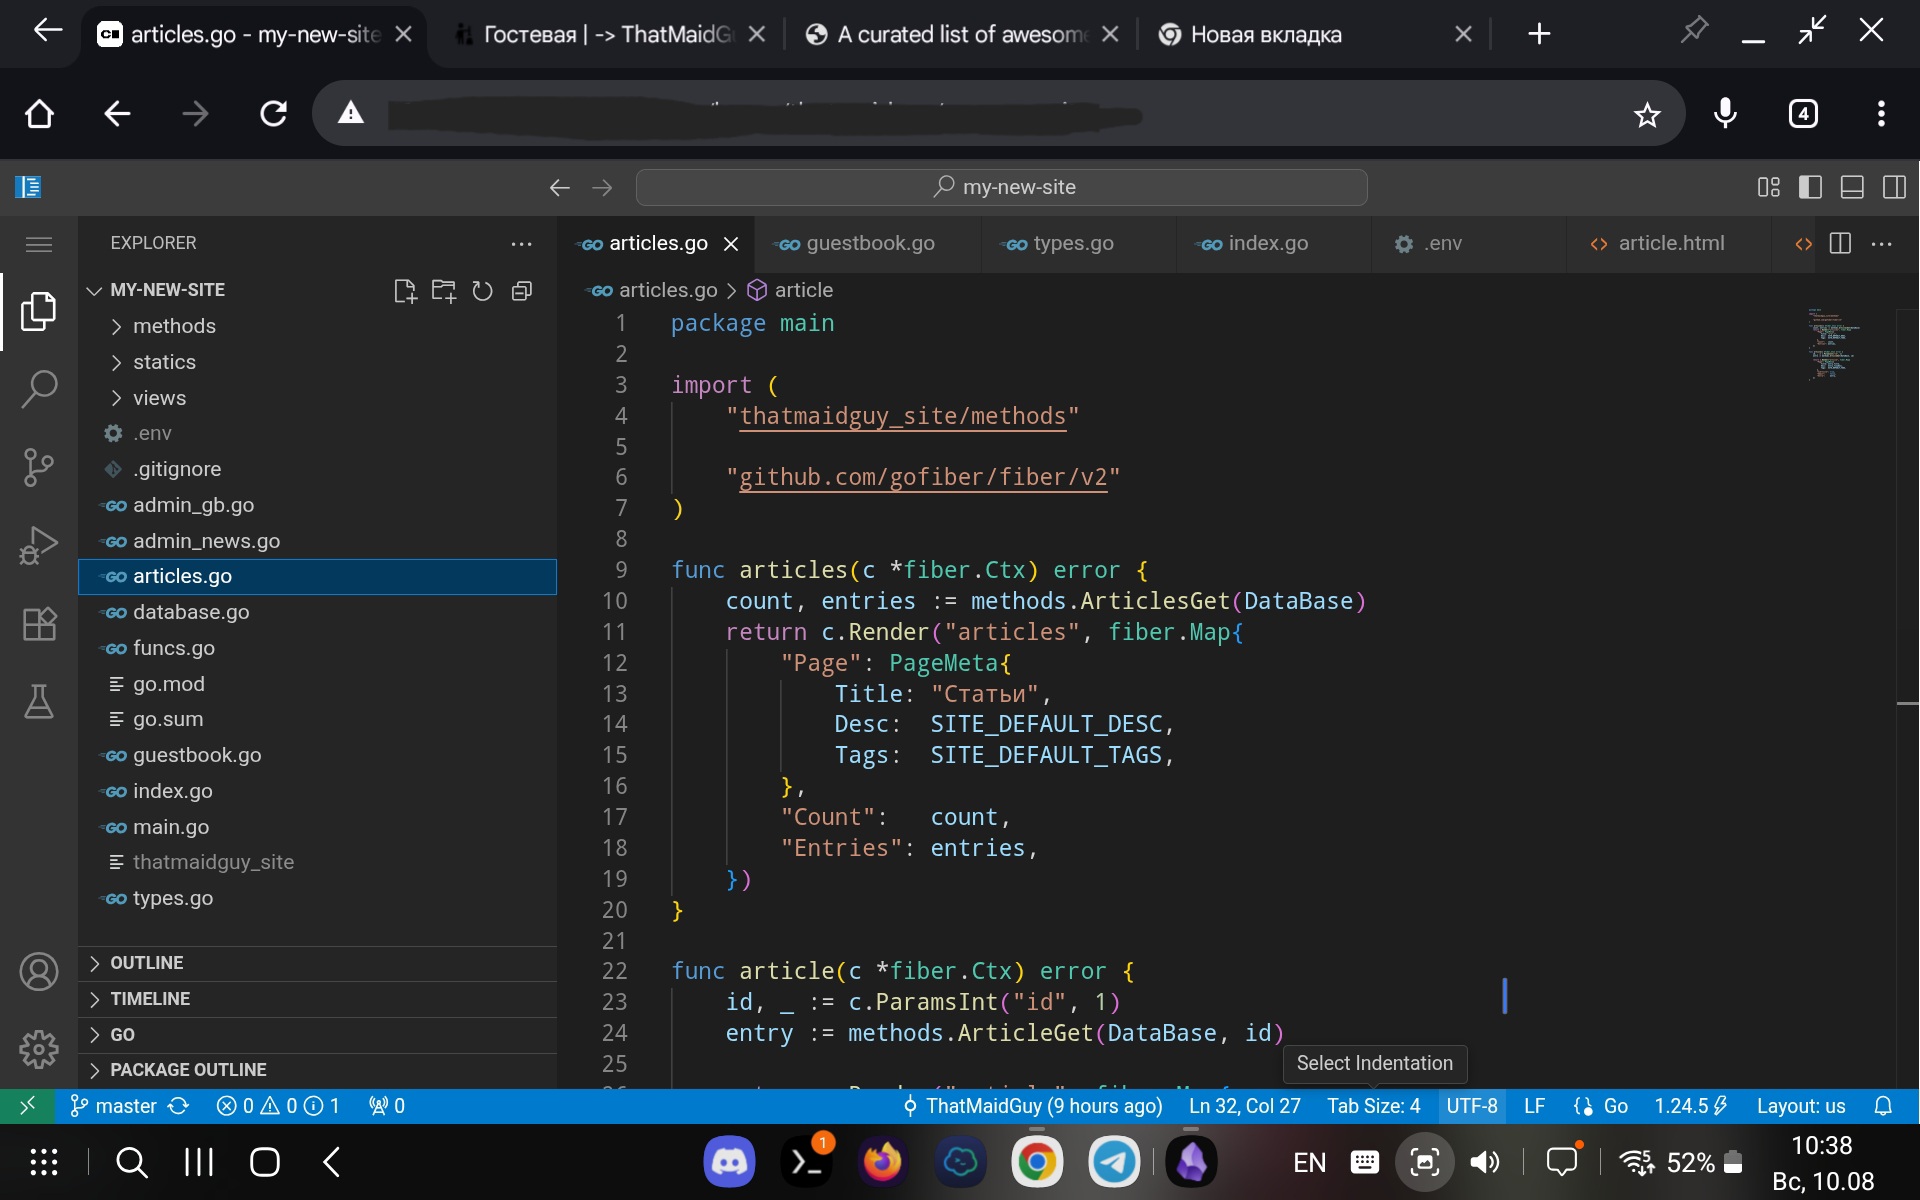The height and width of the screenshot is (1200, 1920).
Task: Click Collapse Folders icon in Explorer
Action: click(522, 291)
